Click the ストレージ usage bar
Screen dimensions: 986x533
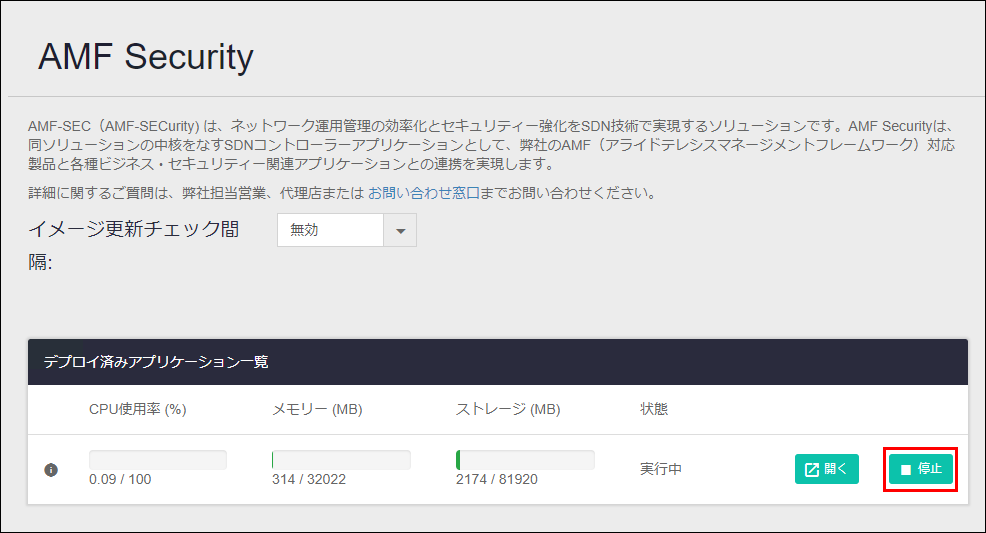(525, 459)
